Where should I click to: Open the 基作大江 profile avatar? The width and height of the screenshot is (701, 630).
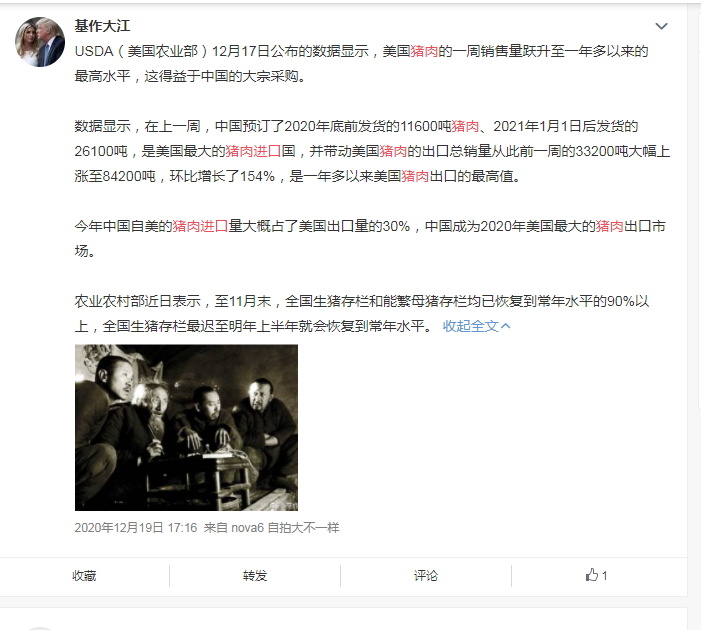(40, 42)
